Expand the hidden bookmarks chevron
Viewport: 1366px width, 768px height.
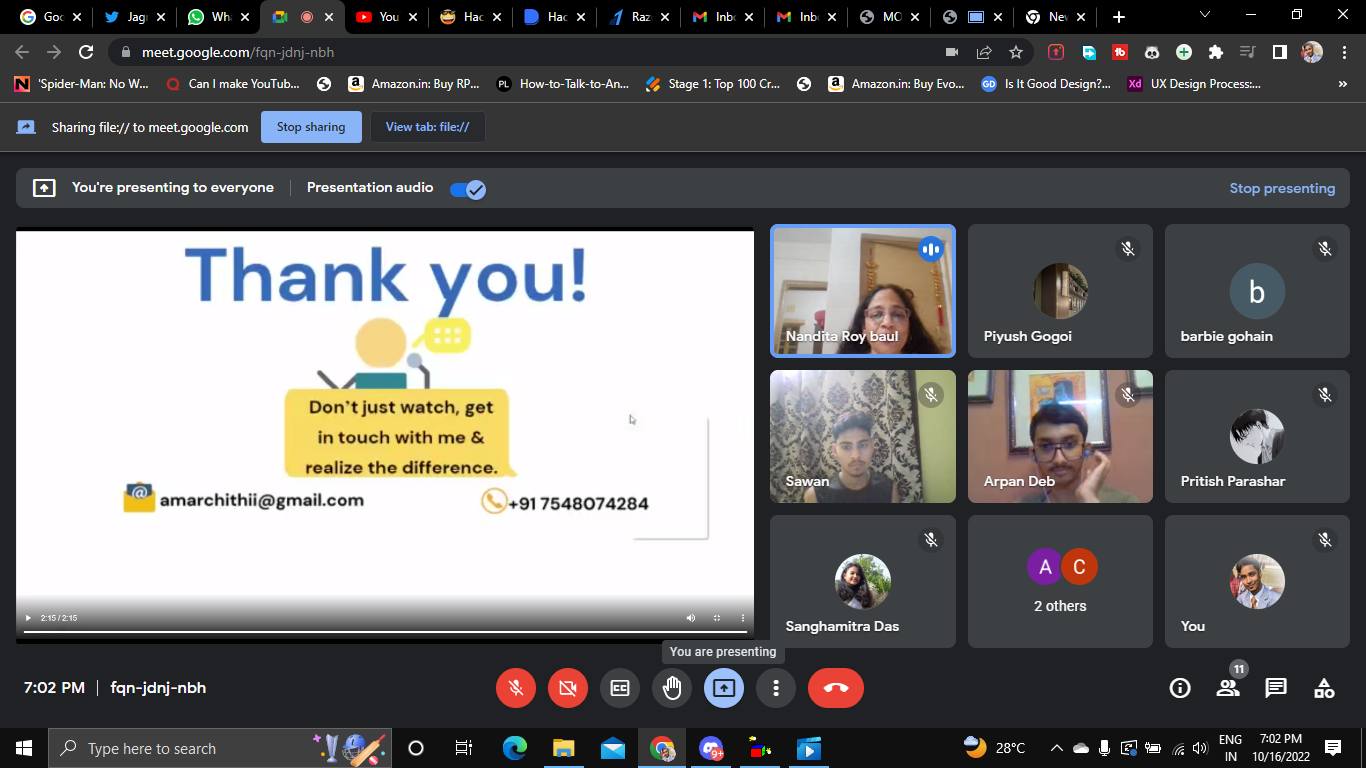(x=1342, y=84)
